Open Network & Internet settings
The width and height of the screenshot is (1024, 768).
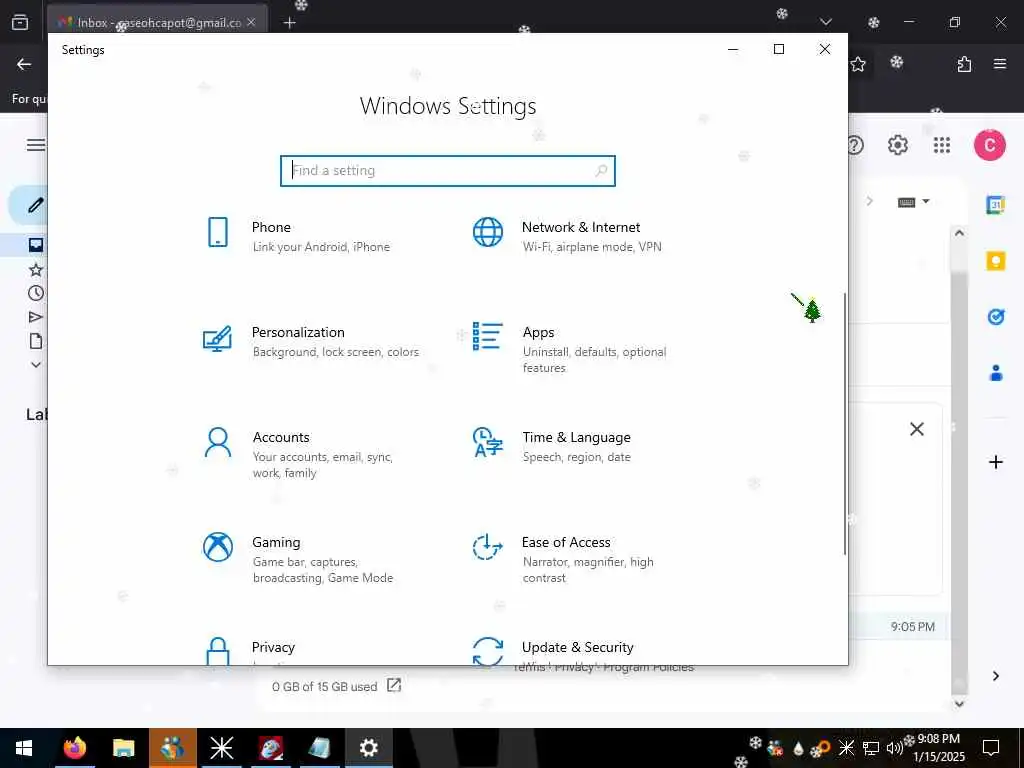coord(566,236)
